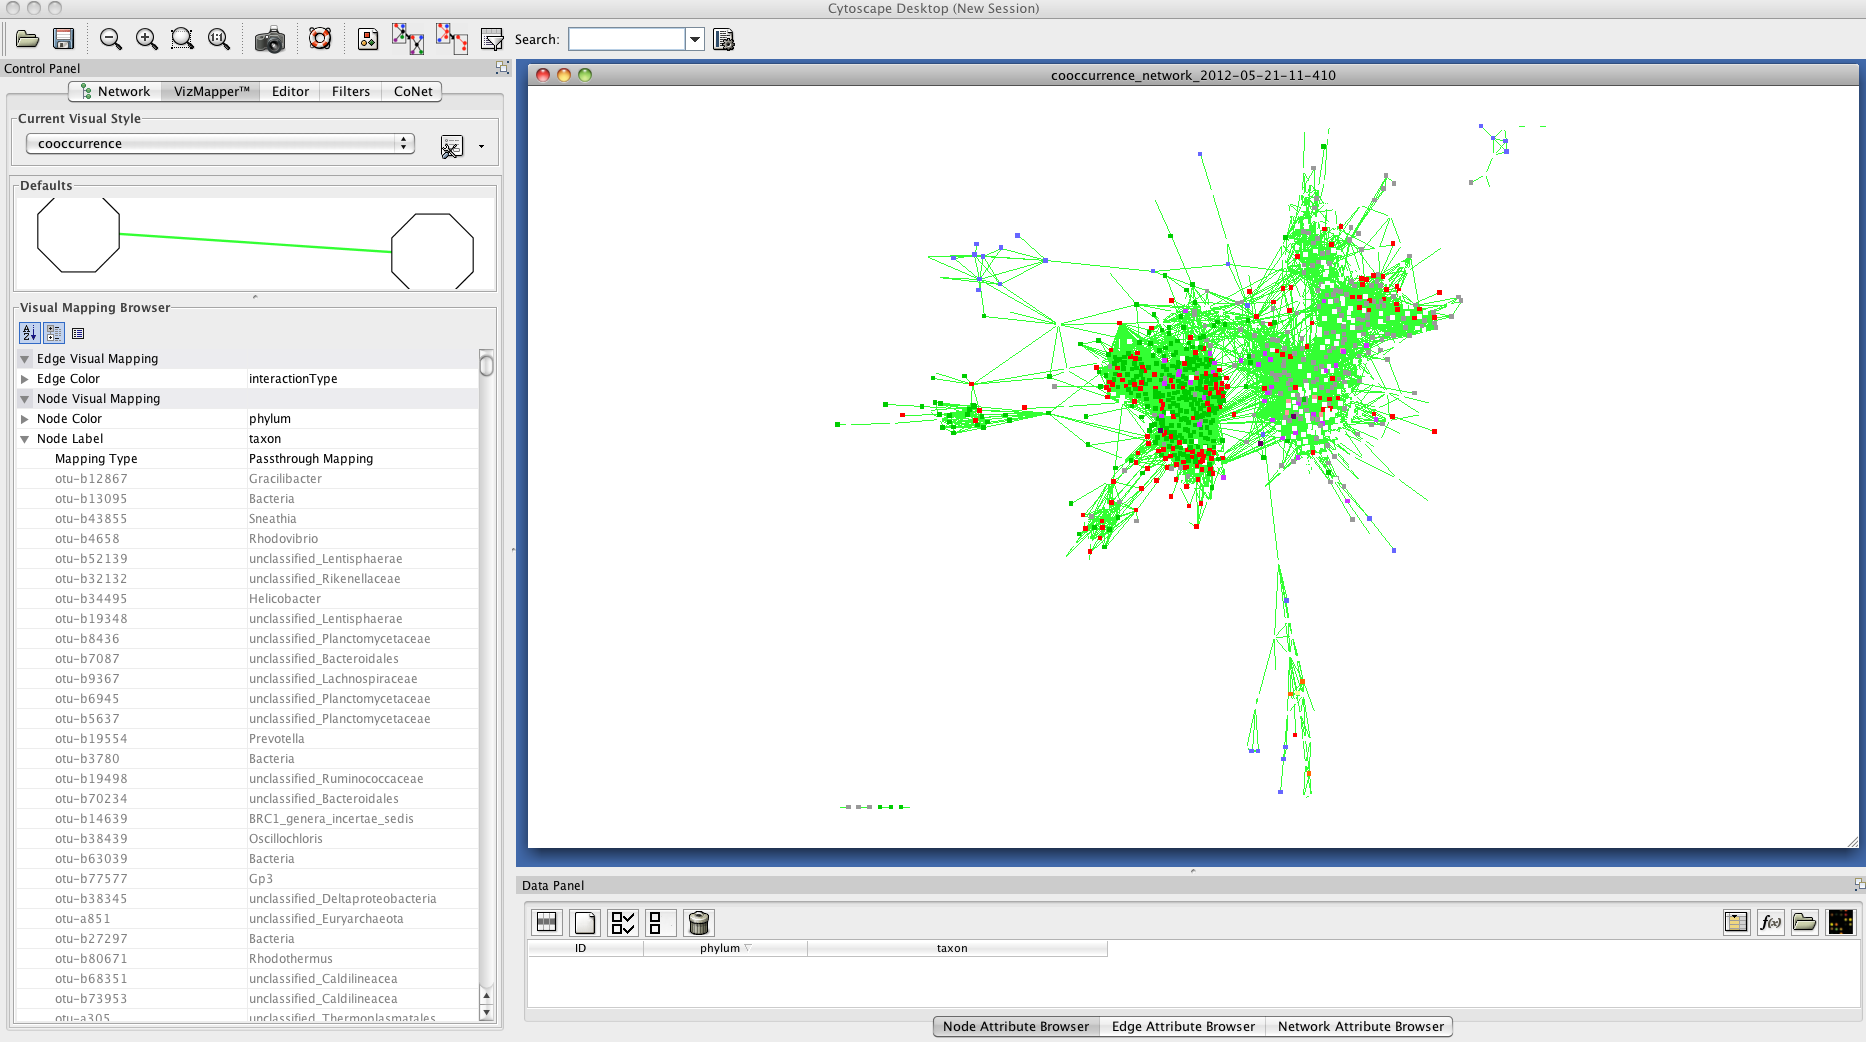Click the delete attribute trash can icon
Viewport: 1866px width, 1042px height.
(699, 922)
